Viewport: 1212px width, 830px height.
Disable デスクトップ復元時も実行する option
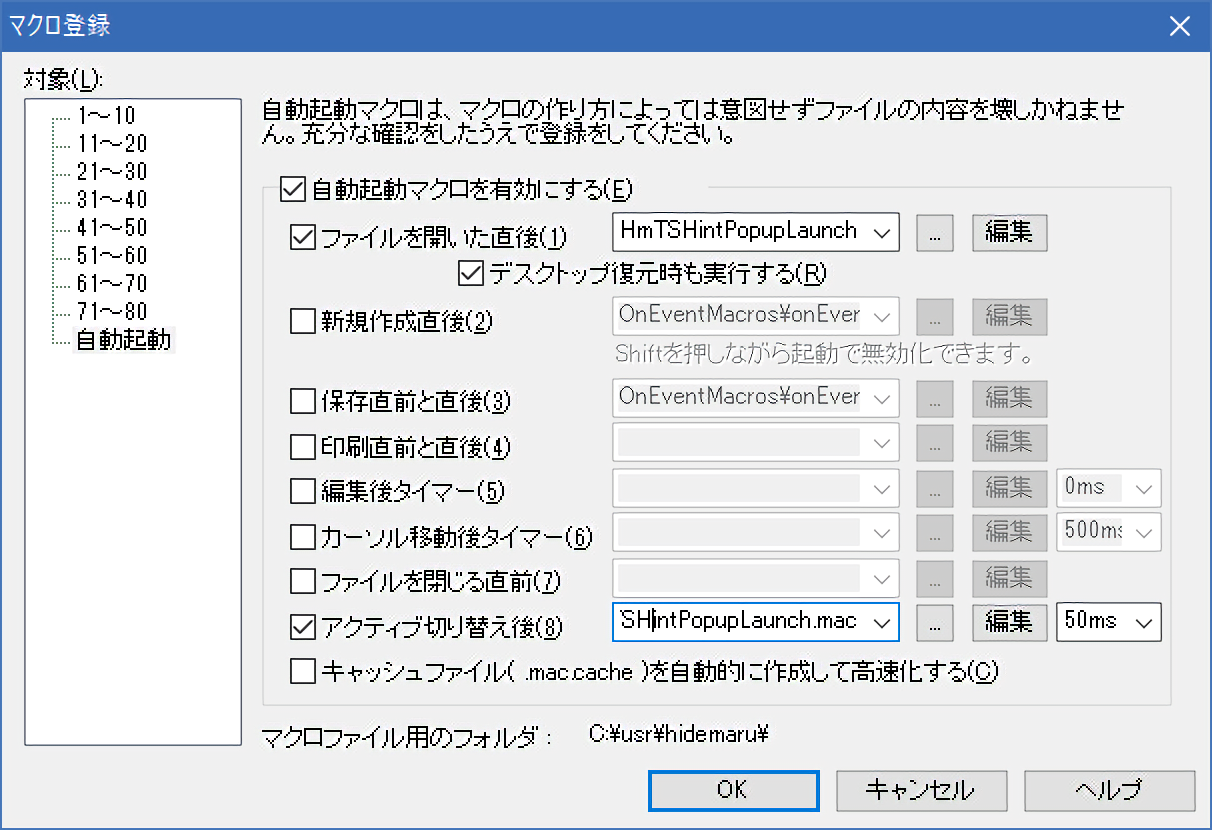469,272
